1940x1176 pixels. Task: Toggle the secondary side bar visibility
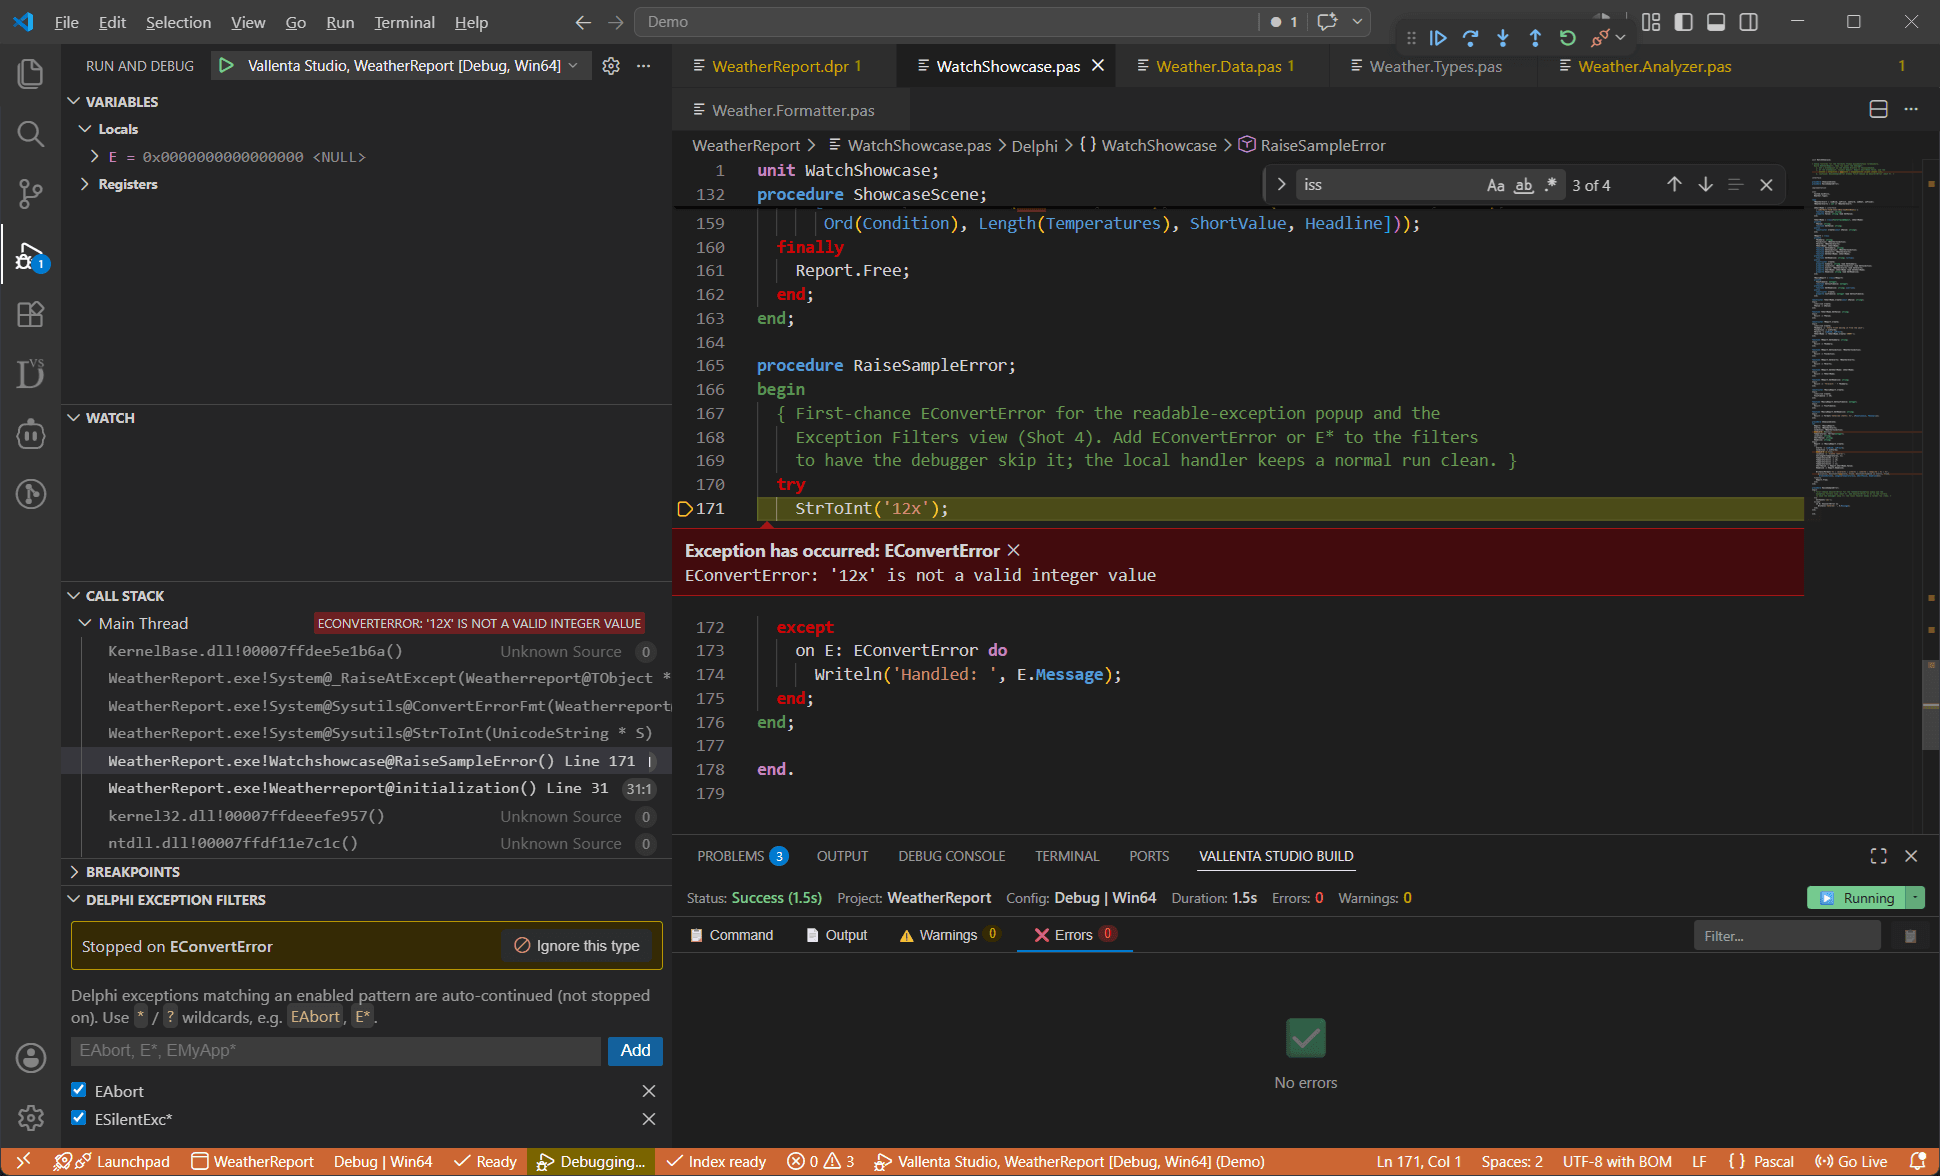[1749, 22]
